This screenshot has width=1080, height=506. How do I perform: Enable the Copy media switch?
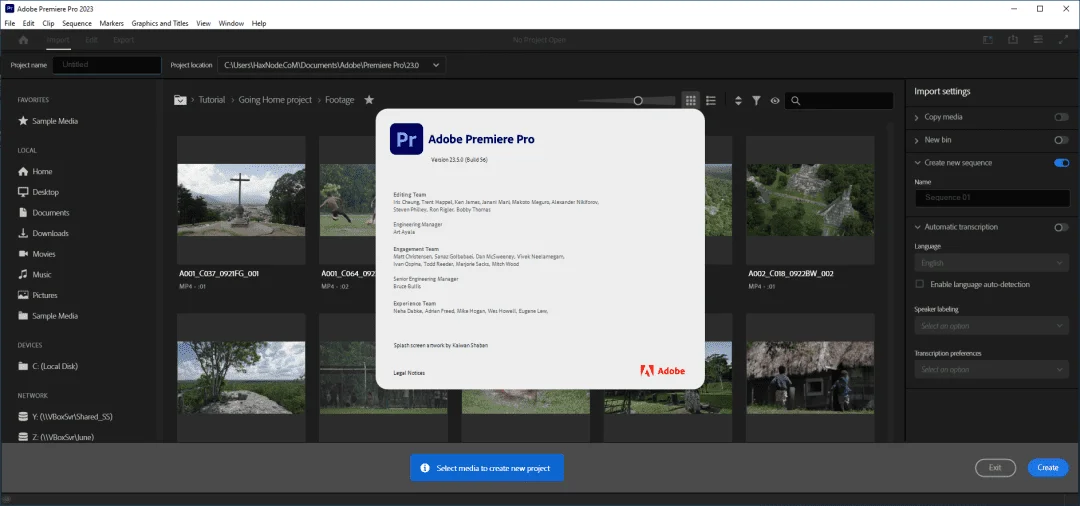(1061, 117)
